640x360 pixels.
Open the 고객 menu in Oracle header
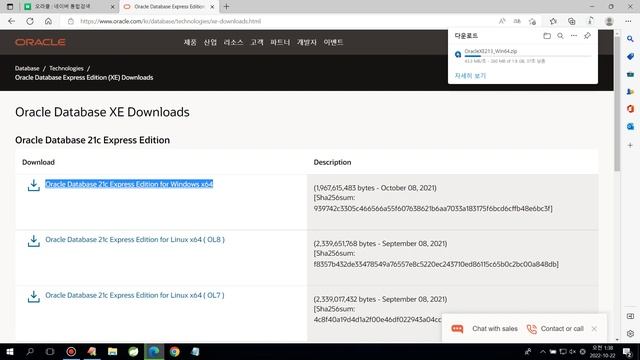pyautogui.click(x=257, y=42)
